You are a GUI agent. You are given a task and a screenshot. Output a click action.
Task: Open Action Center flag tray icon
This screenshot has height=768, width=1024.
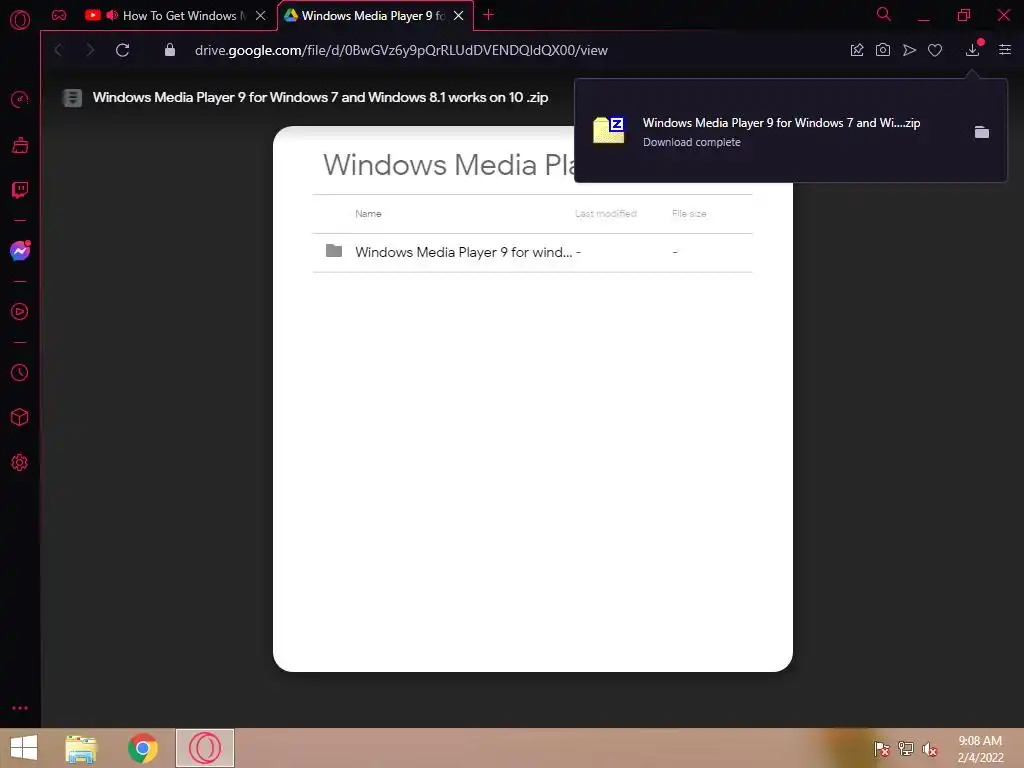[x=881, y=748]
